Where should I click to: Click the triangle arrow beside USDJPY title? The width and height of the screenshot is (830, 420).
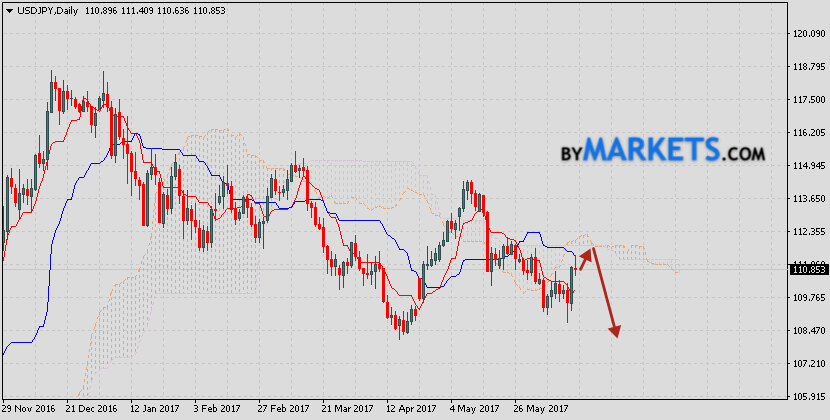(x=9, y=9)
